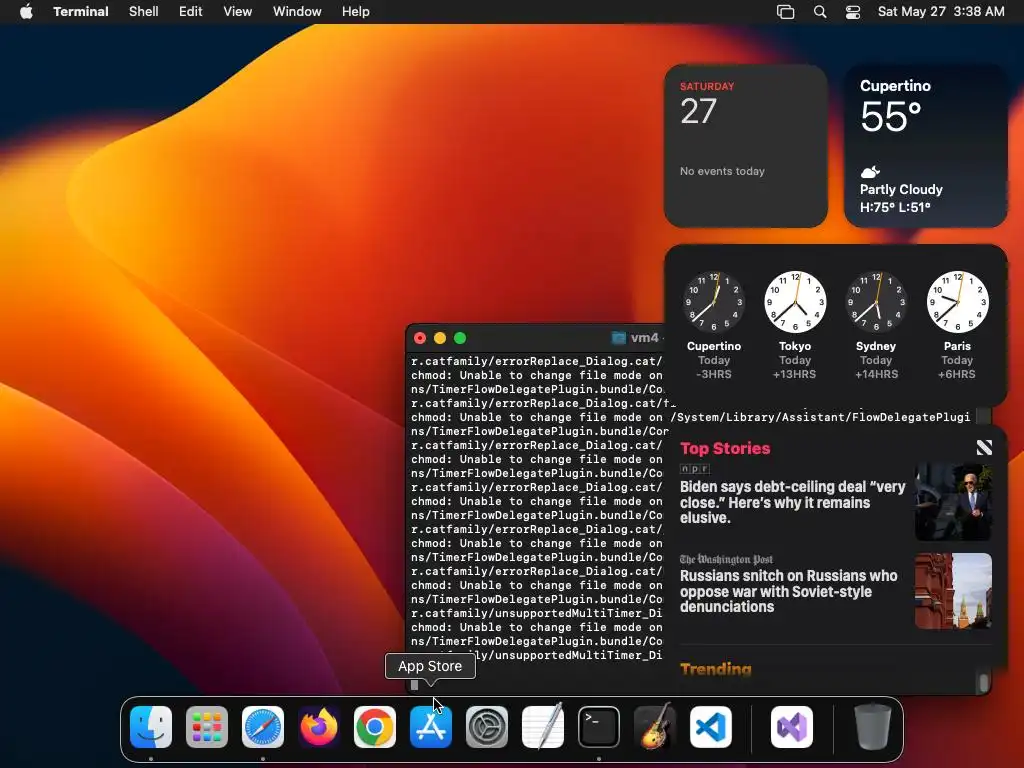Click the Terminal window scrollbar thumb
This screenshot has width=1024, height=768.
click(x=983, y=683)
